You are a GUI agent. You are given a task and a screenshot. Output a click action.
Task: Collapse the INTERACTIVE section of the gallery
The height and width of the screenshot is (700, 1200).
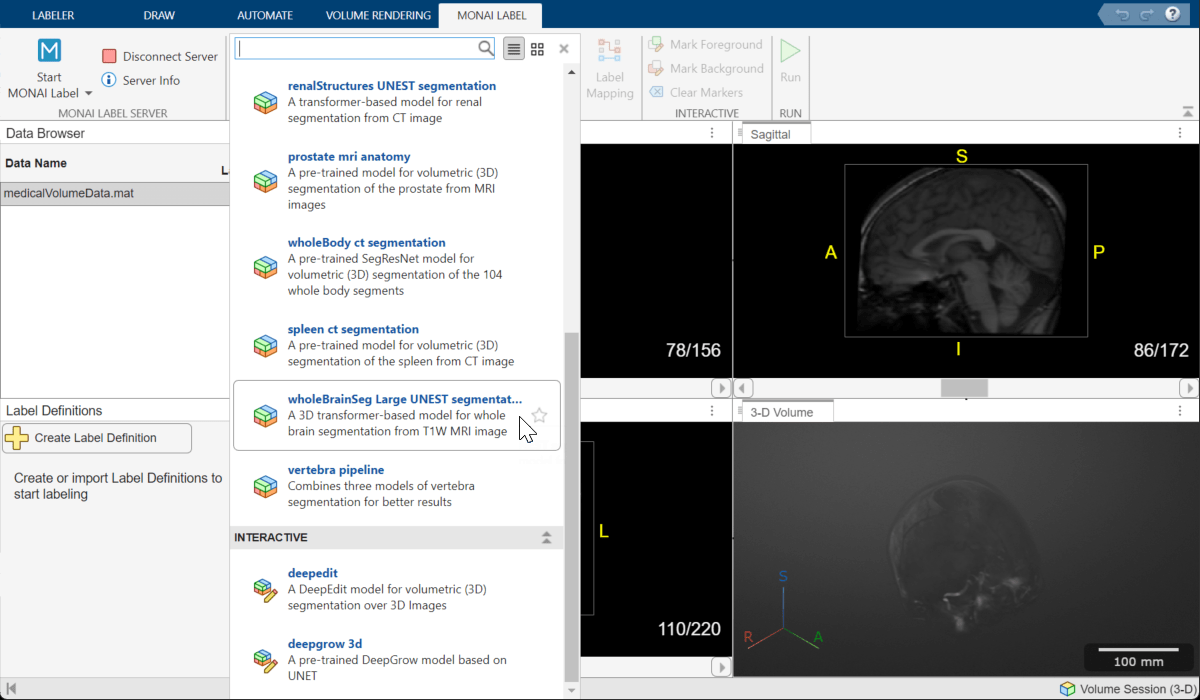tap(546, 537)
